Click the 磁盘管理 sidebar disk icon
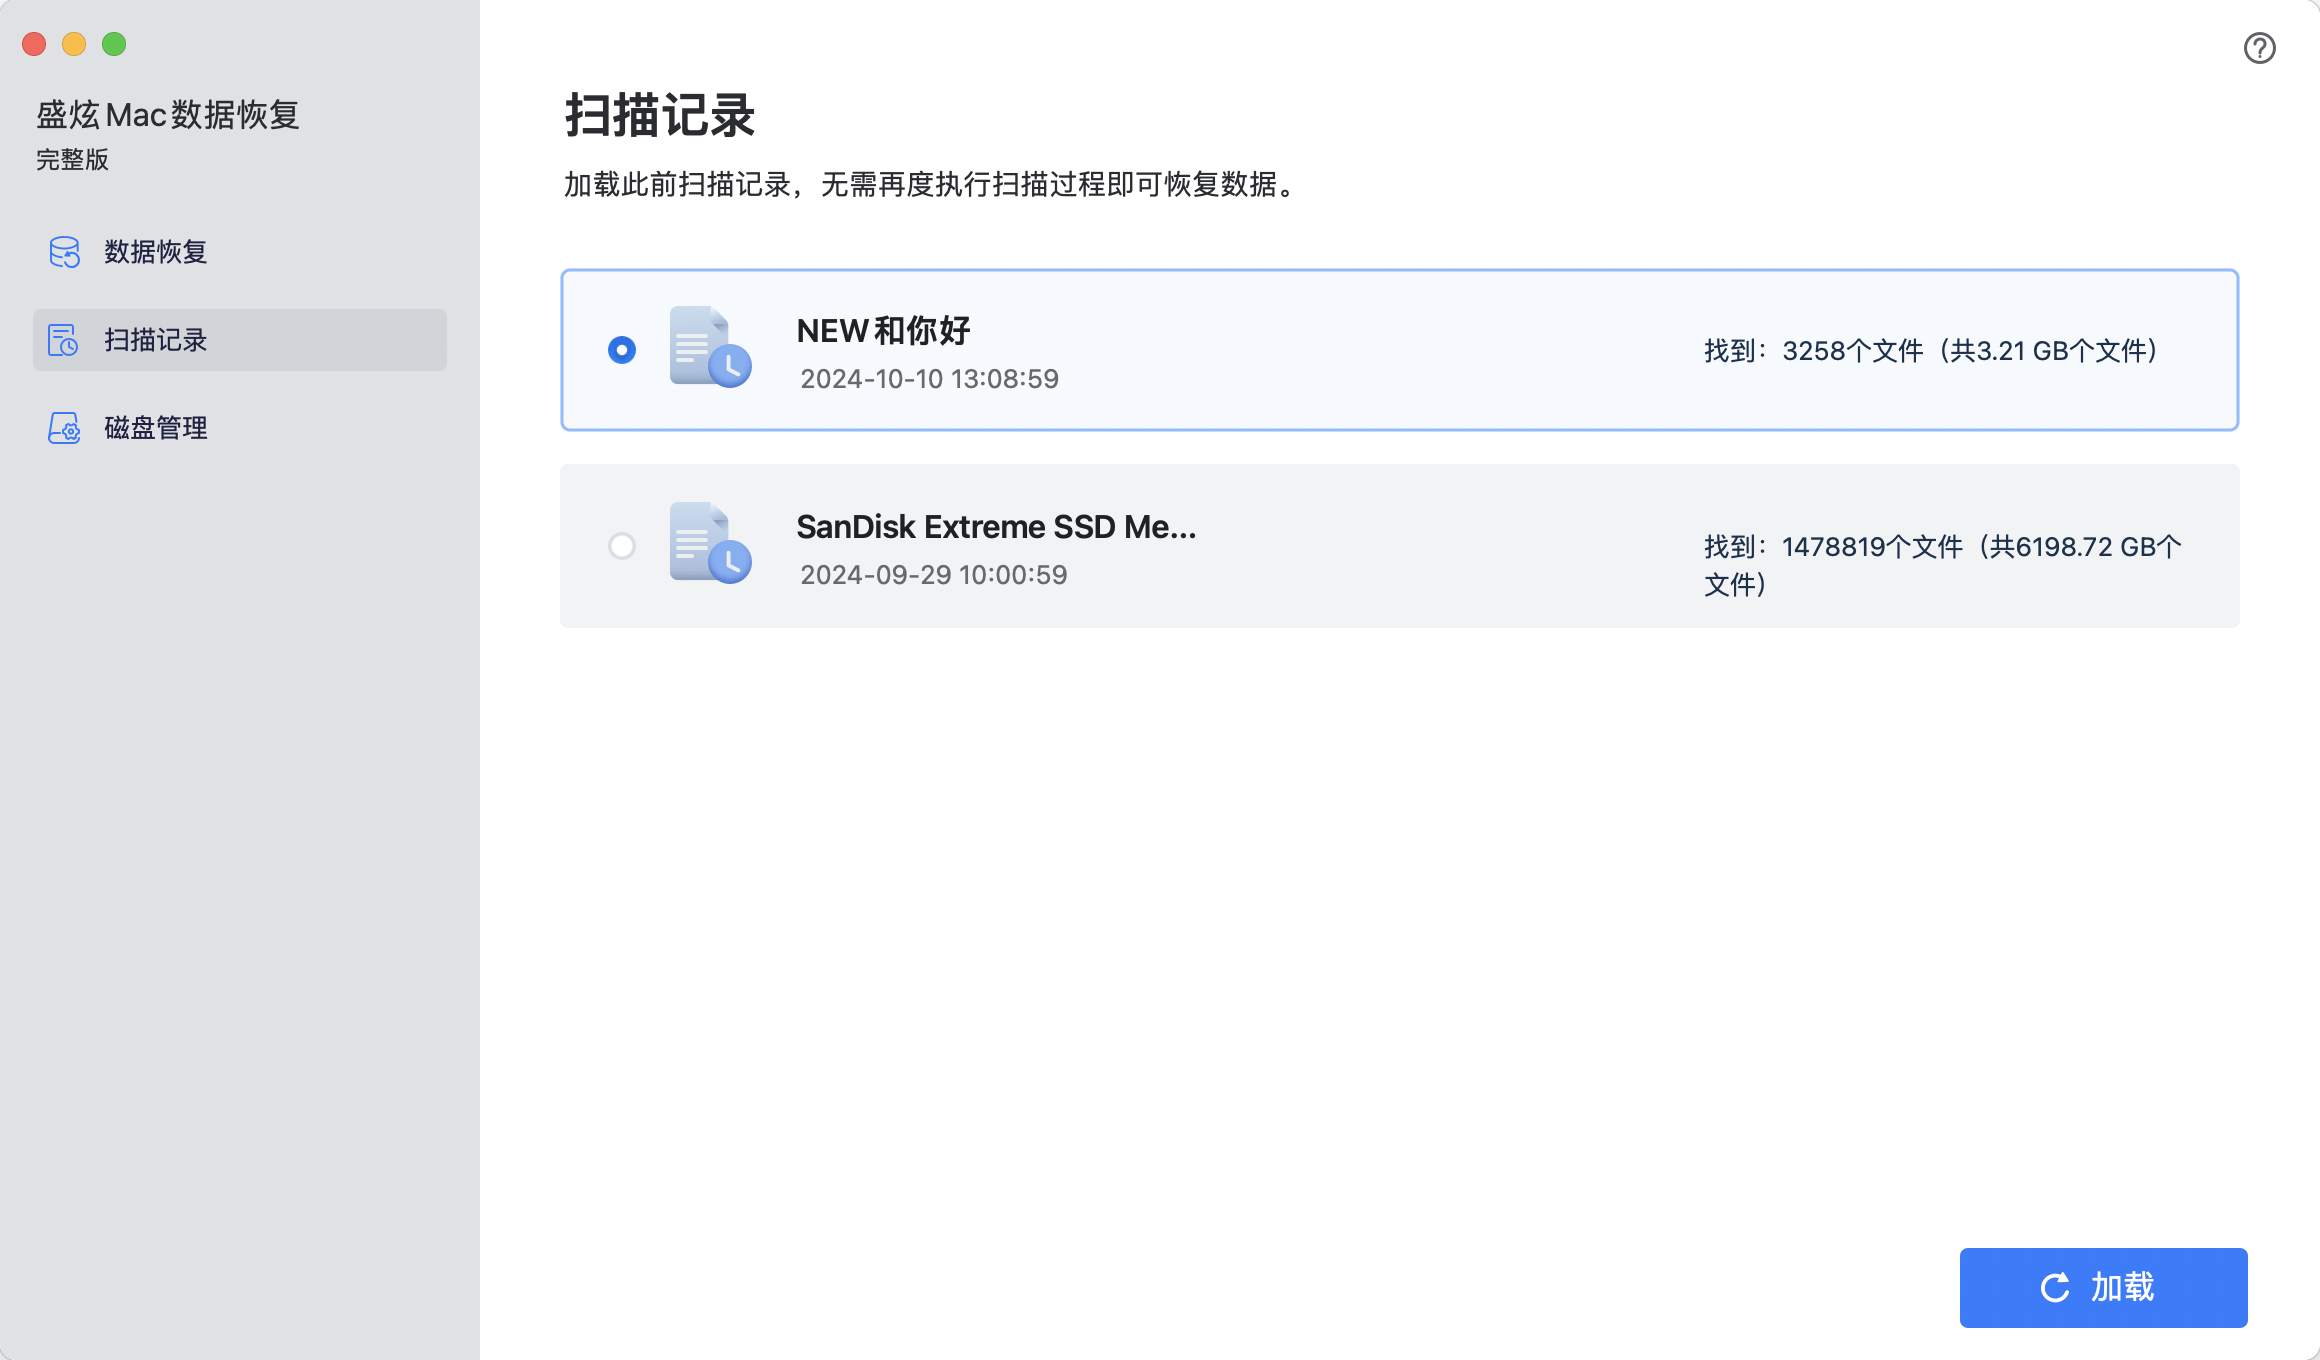 (64, 428)
